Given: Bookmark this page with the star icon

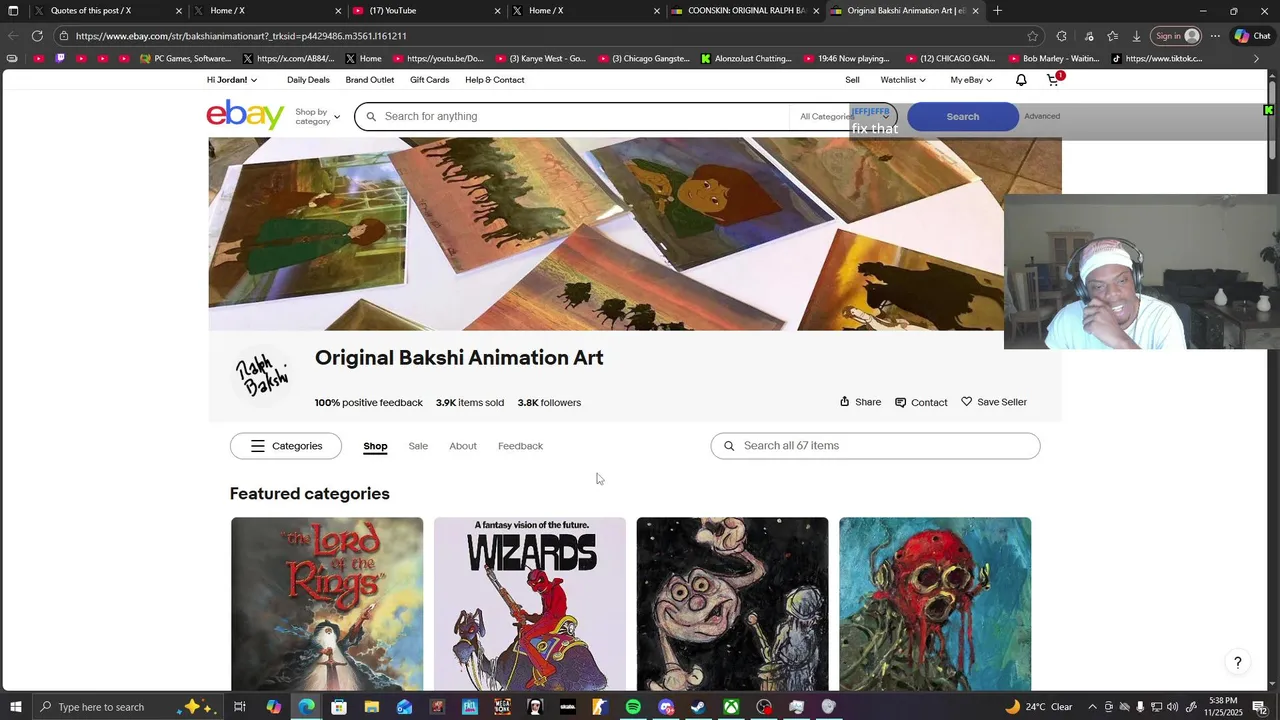Looking at the screenshot, I should pos(1032,36).
